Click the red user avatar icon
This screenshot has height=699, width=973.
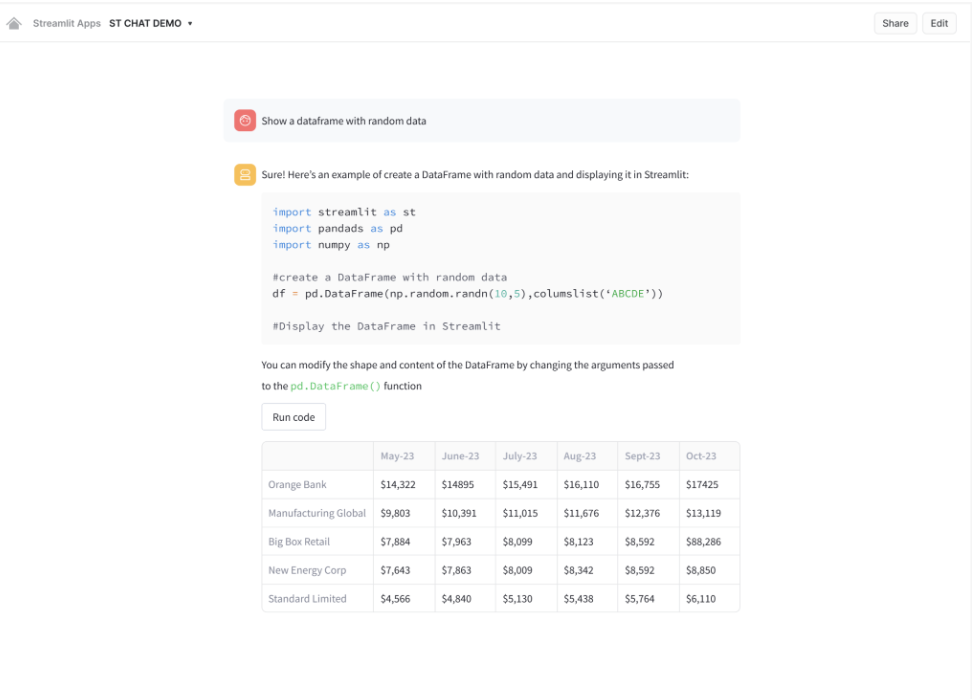pyautogui.click(x=245, y=120)
